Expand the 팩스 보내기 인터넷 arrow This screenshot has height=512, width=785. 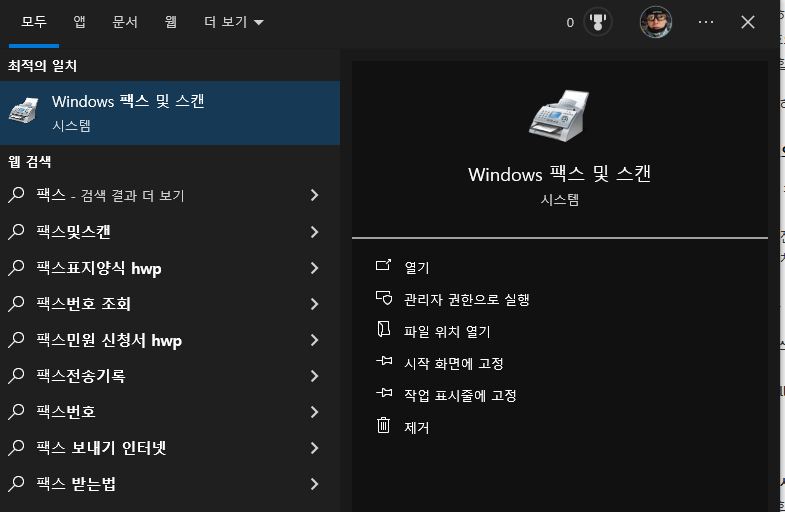tap(314, 448)
